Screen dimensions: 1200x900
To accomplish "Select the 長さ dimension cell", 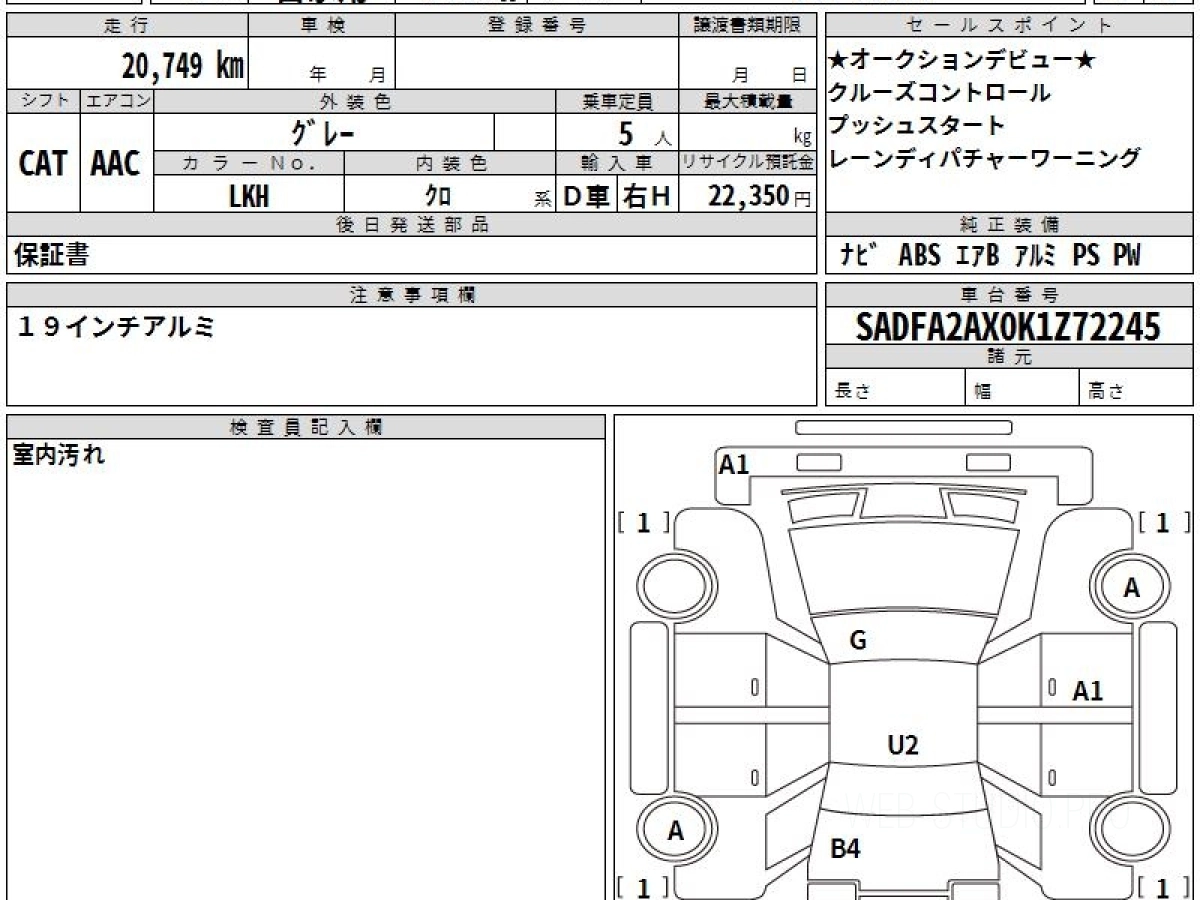I will point(895,388).
